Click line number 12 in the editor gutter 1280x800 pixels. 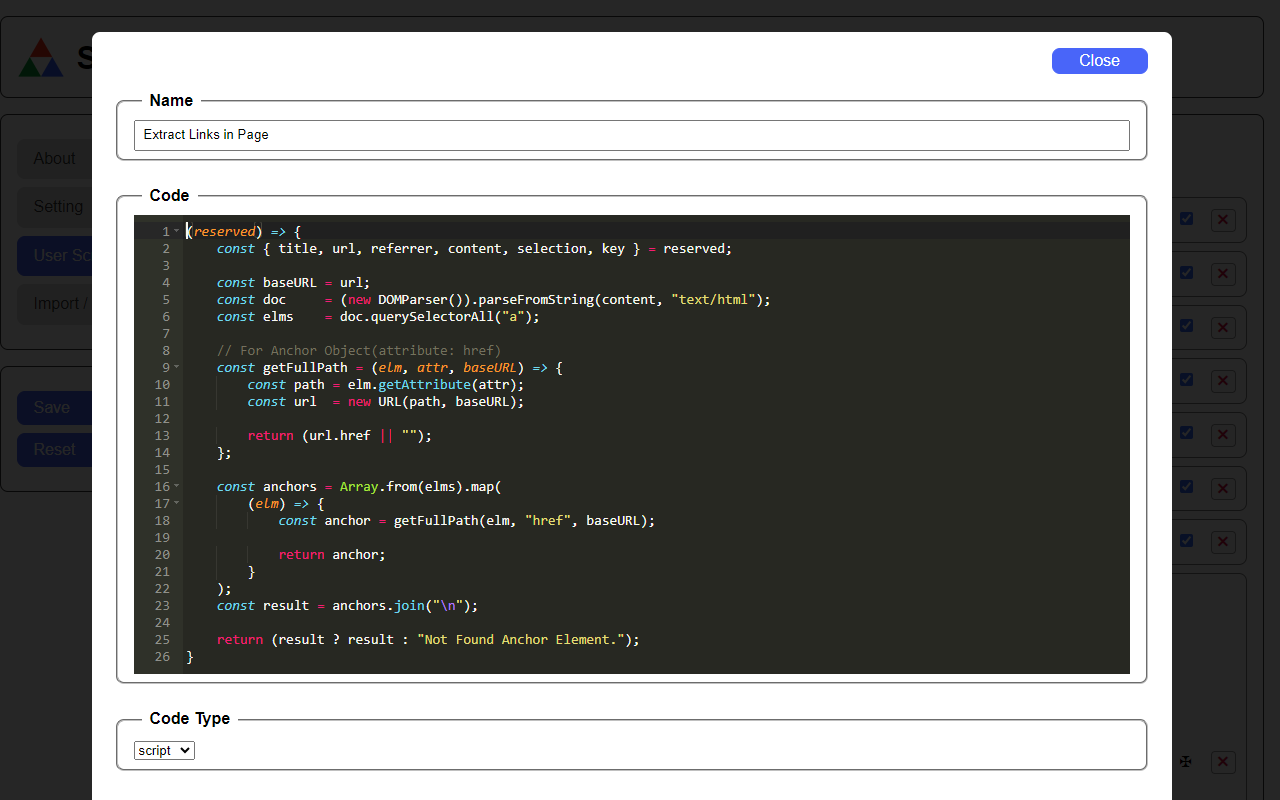pyautogui.click(x=163, y=418)
